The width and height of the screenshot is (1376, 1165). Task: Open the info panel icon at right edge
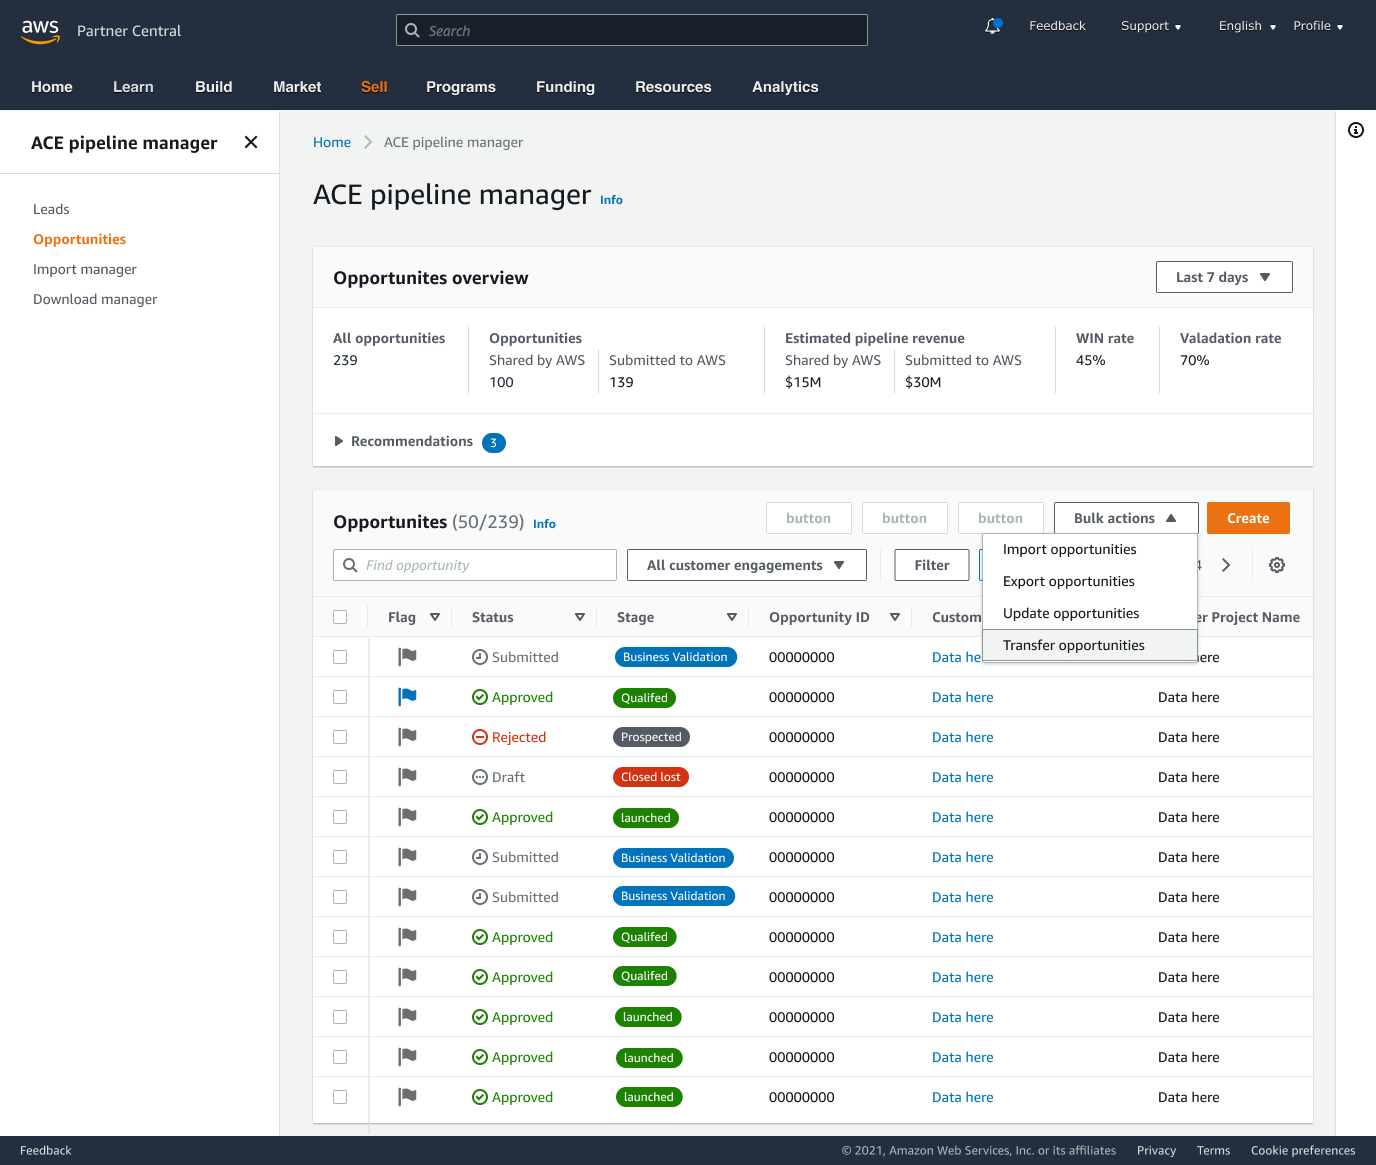tap(1356, 130)
